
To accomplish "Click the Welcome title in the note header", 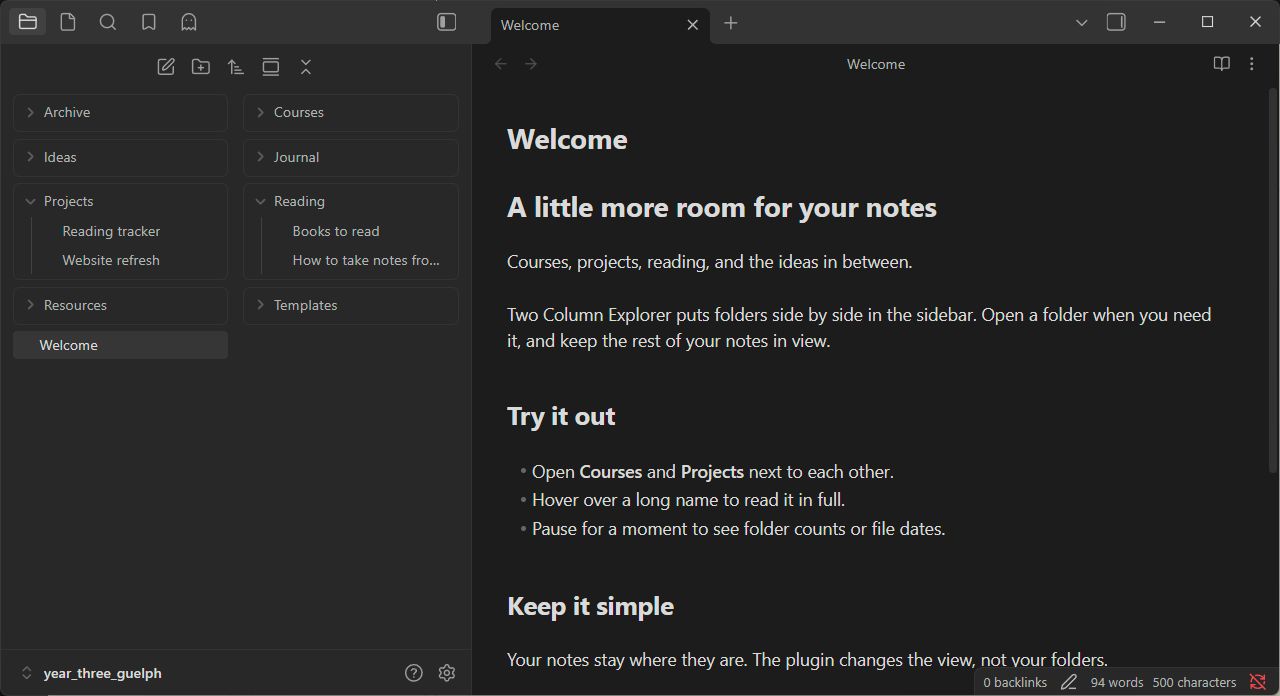I will tap(876, 64).
